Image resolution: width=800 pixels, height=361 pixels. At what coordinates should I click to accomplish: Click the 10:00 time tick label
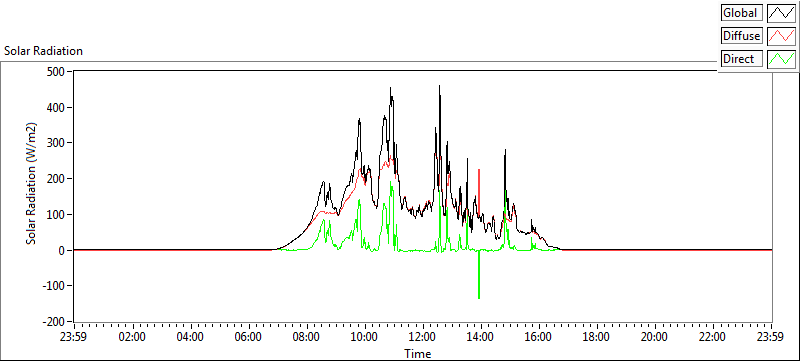coord(365,337)
